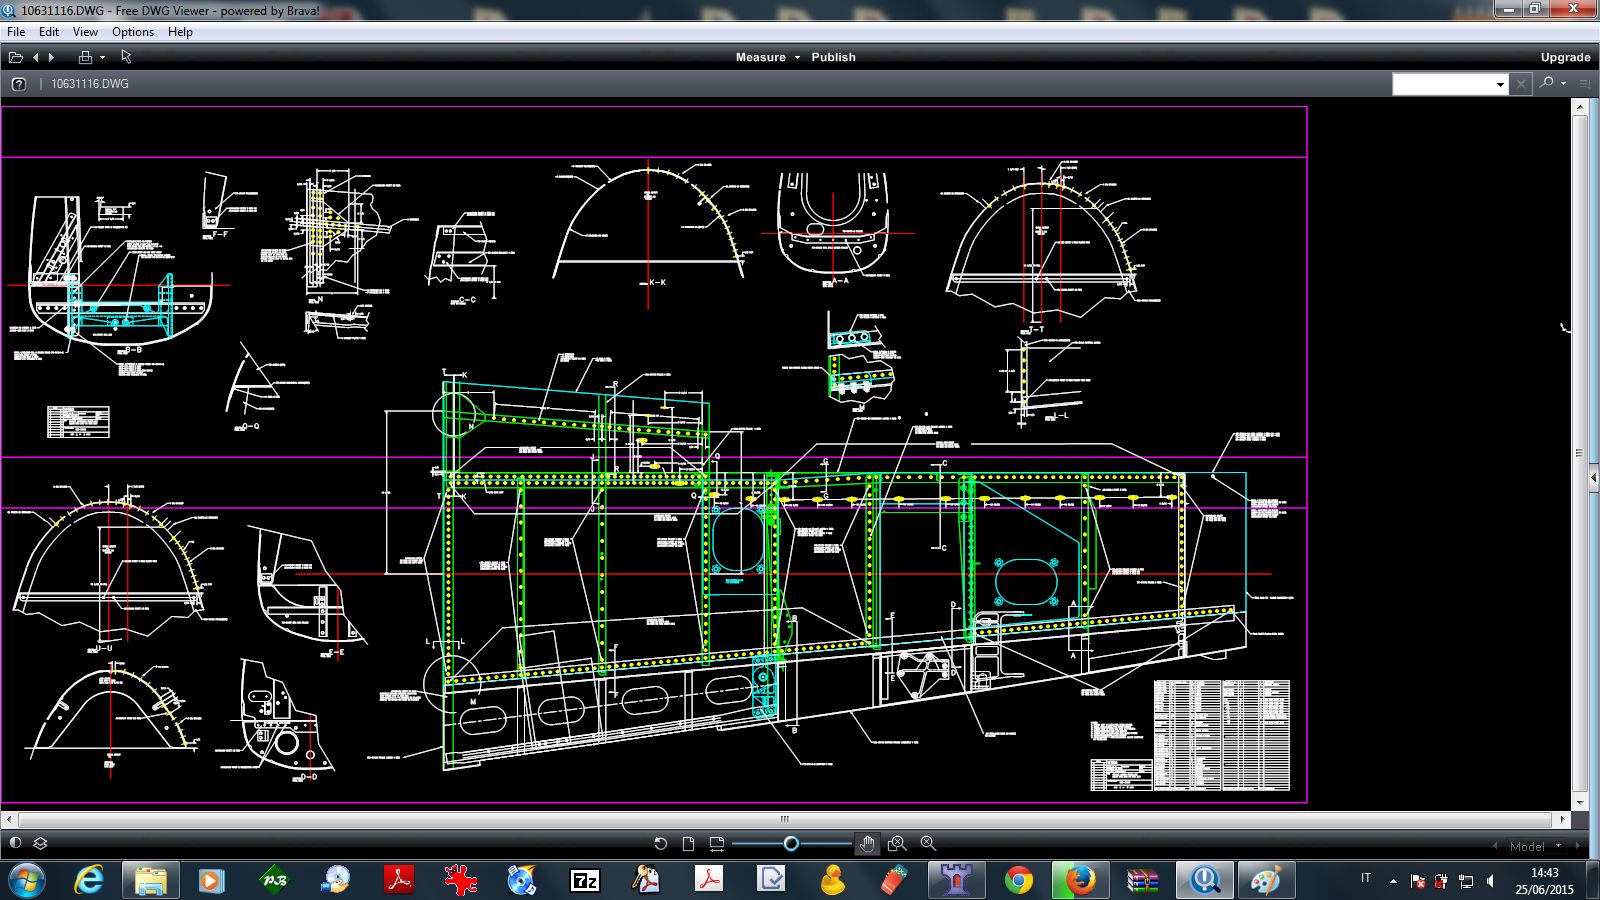1600x900 pixels.
Task: Open the Options menu
Action: [132, 32]
